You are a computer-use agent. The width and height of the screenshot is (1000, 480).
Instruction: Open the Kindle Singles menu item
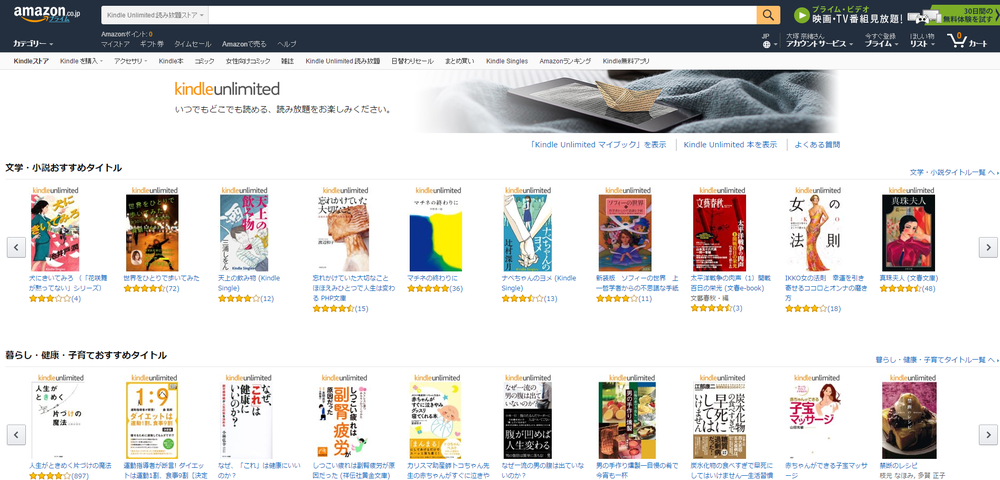pos(507,61)
